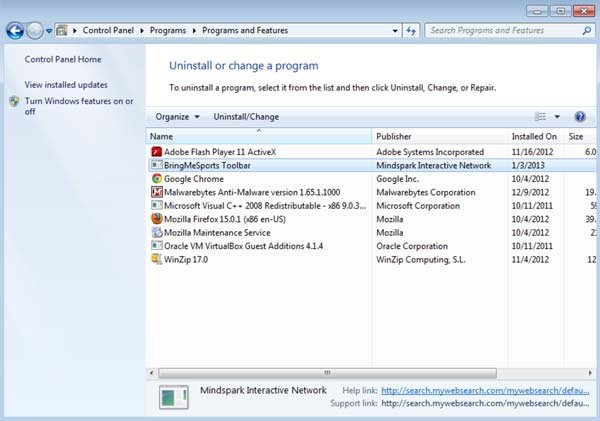
Task: Click the Oracle VM VirtualBox icon
Action: click(x=157, y=246)
